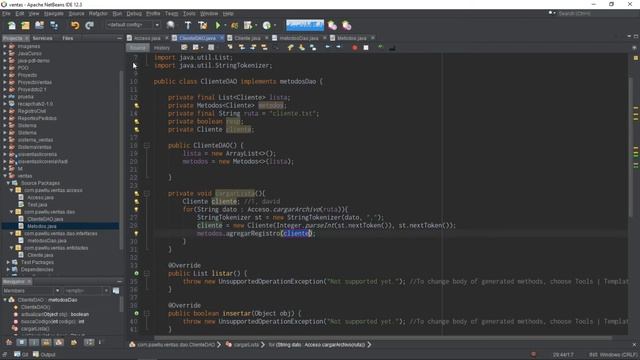Run the project with the green play icon
The image size is (640, 360).
(x=218, y=25)
